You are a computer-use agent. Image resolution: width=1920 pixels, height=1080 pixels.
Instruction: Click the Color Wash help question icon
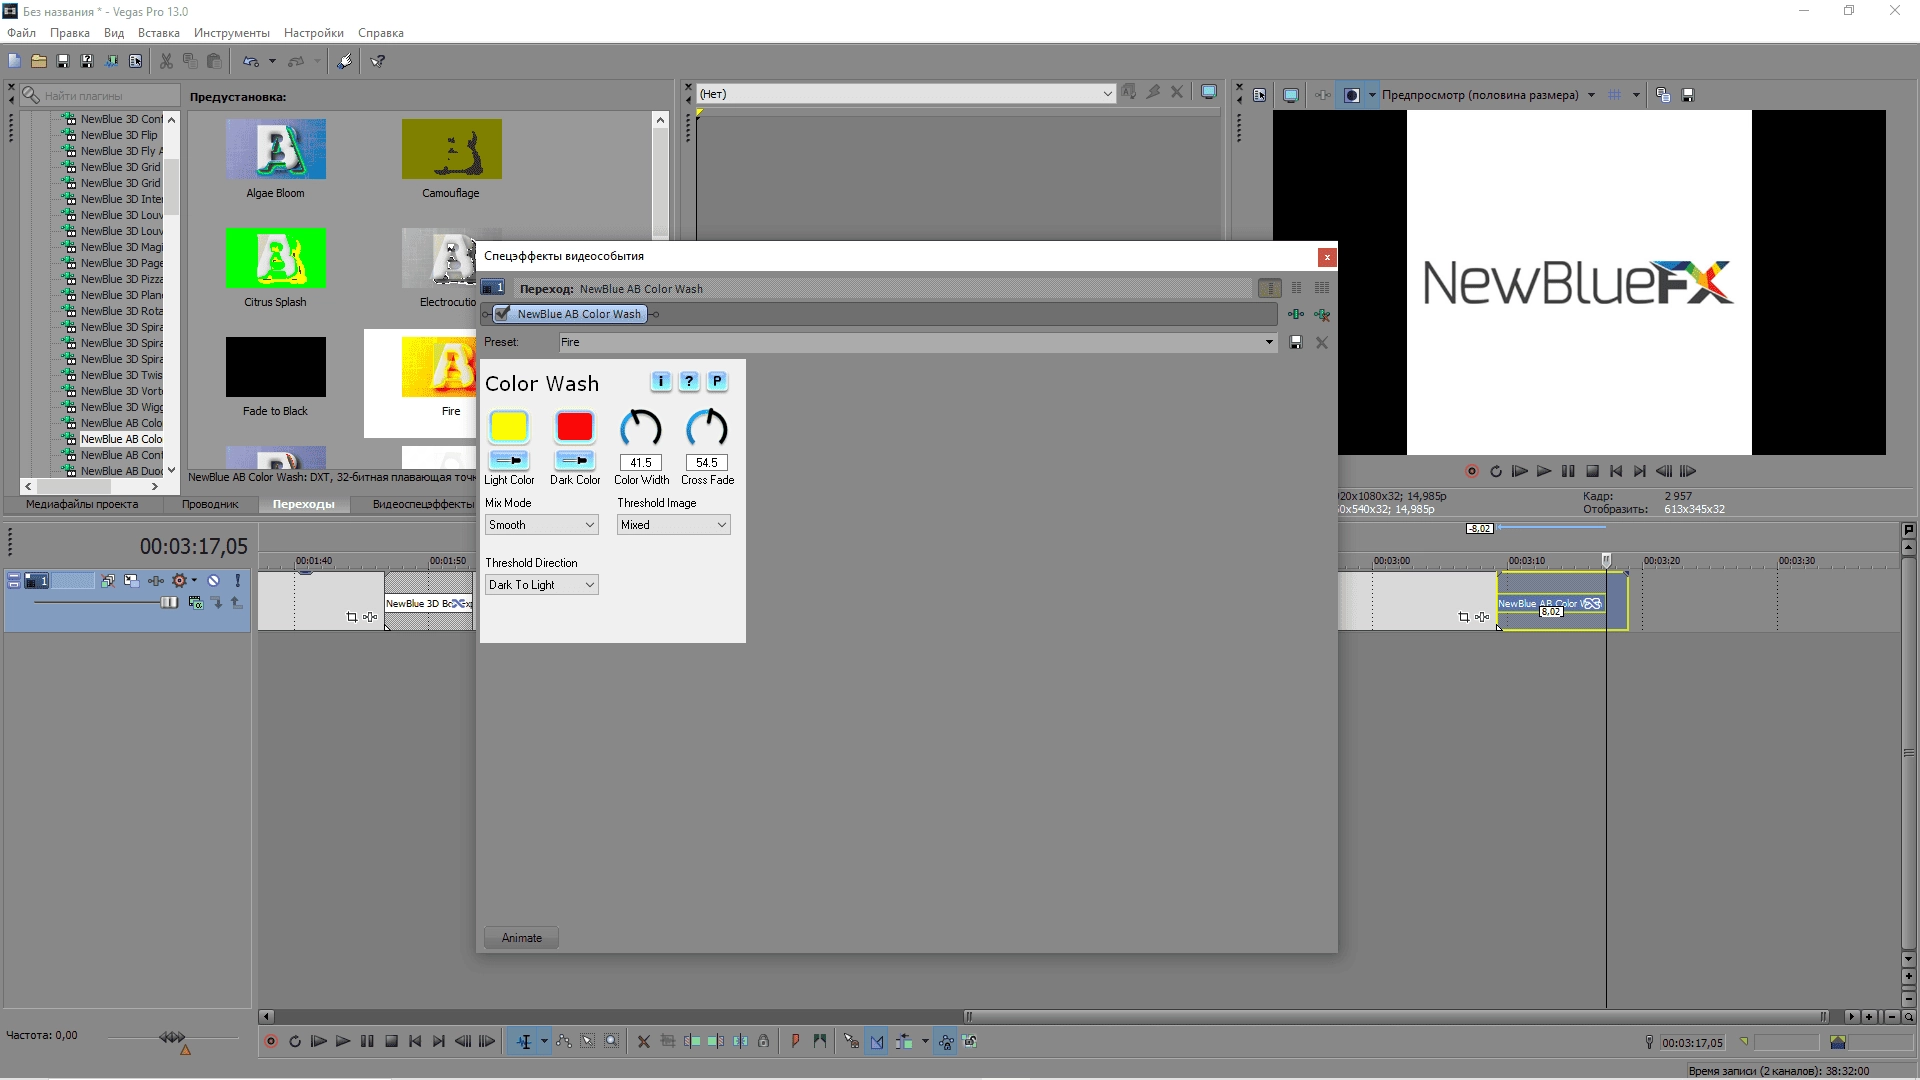tap(688, 381)
